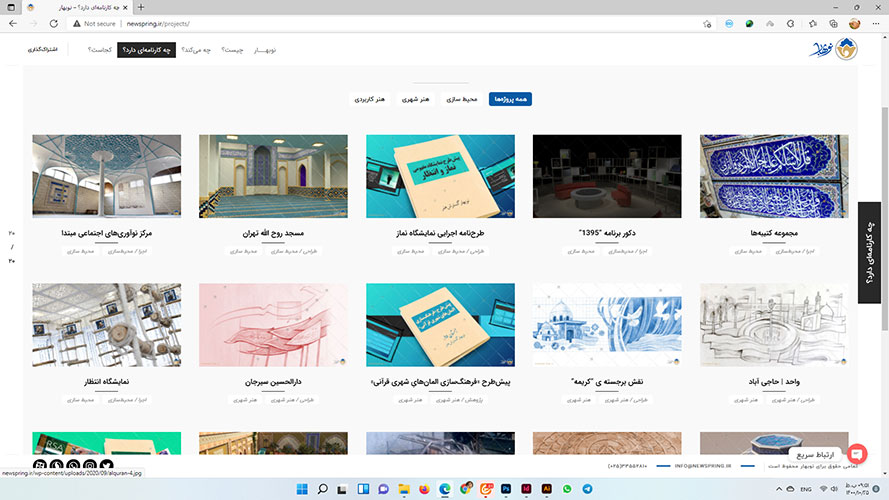889x500 pixels.
Task: Click the address bar URL field
Action: pos(386,24)
